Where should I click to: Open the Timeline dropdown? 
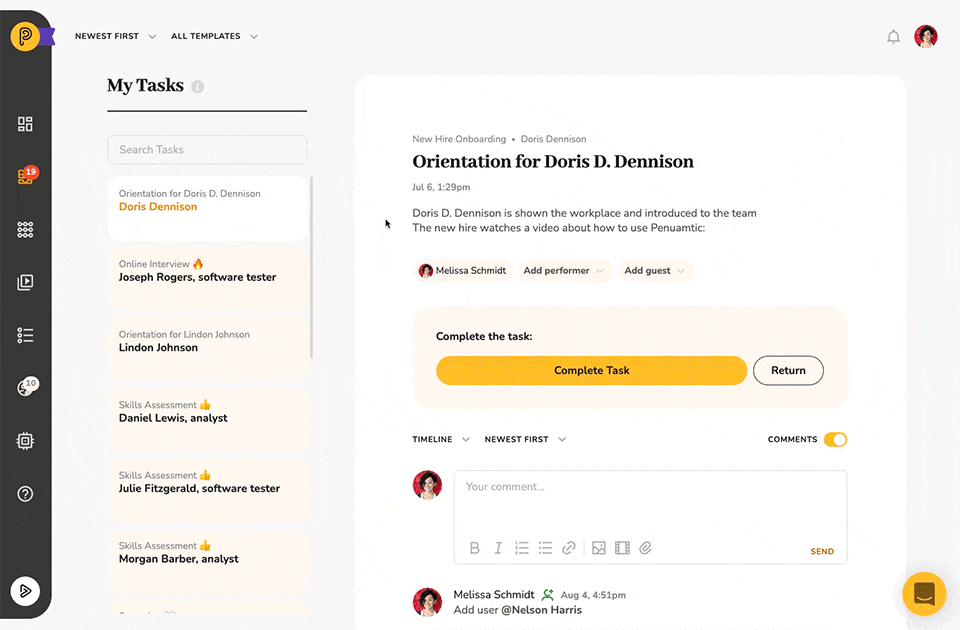(441, 440)
